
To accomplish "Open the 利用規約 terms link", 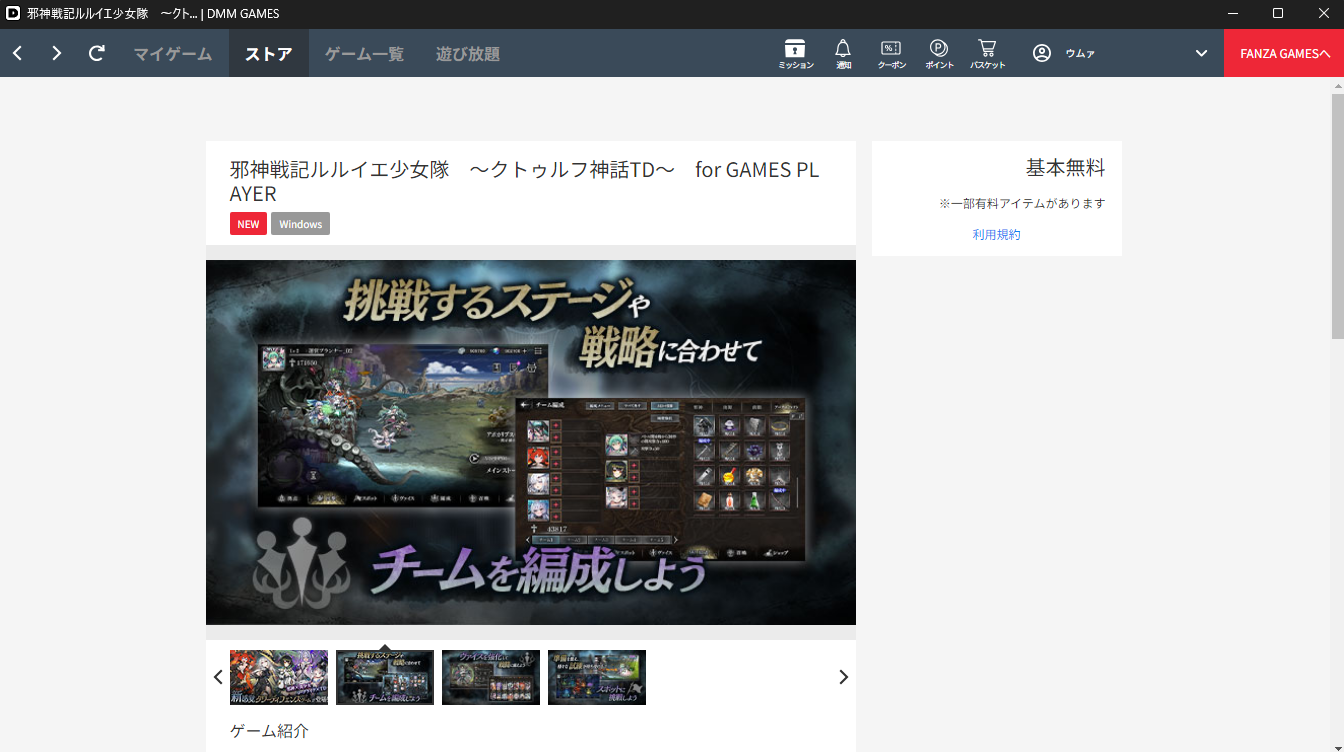I will tap(996, 234).
